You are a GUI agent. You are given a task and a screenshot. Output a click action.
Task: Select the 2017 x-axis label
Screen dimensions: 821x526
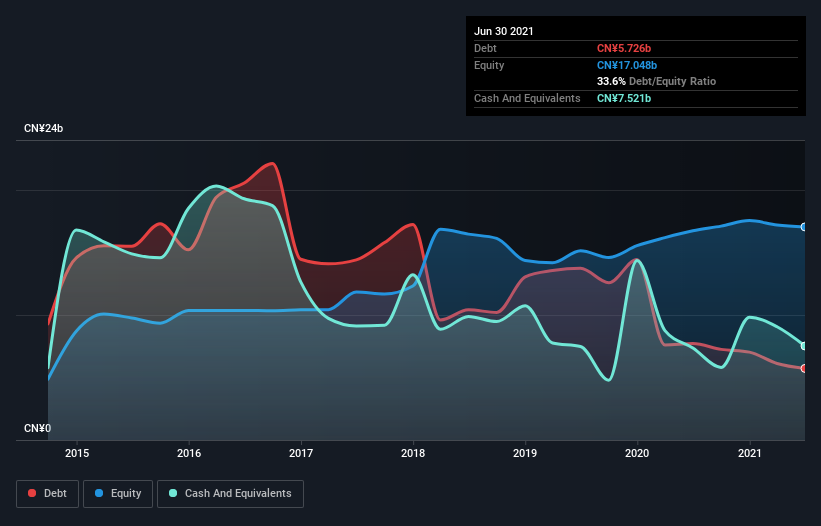point(301,453)
